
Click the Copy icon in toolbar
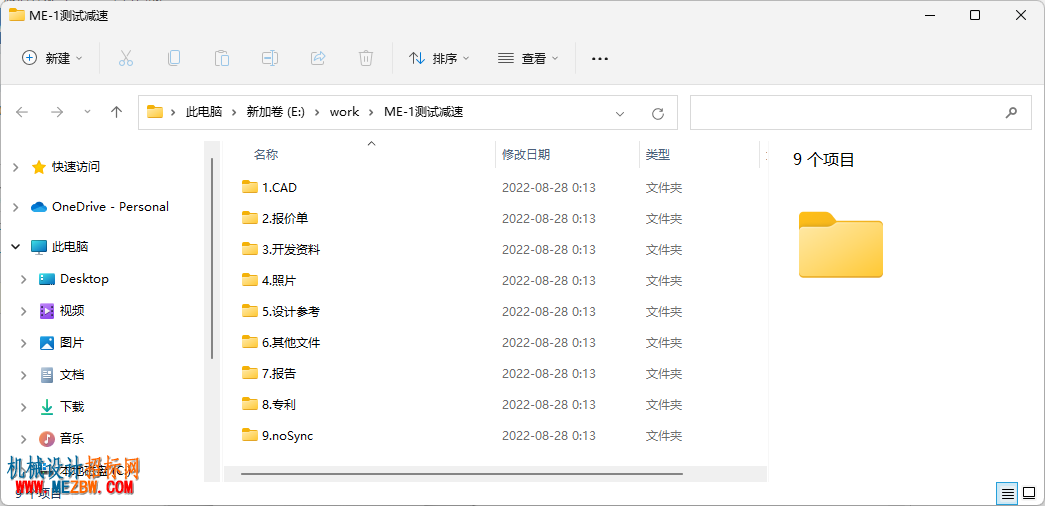174,59
